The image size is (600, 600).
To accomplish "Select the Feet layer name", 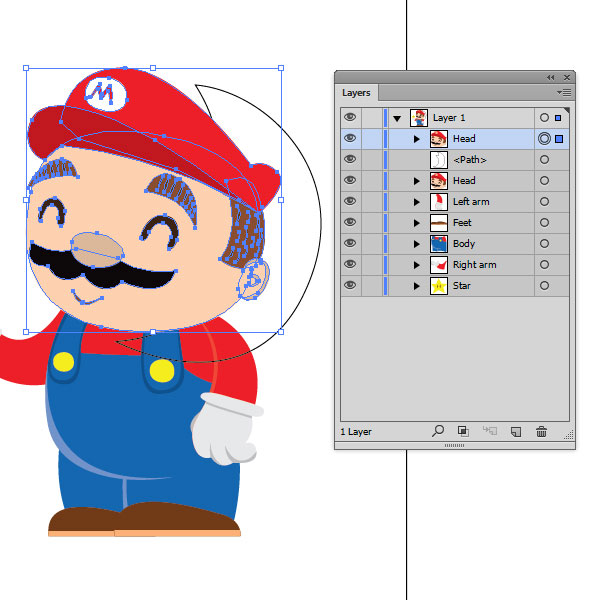I will (x=462, y=223).
